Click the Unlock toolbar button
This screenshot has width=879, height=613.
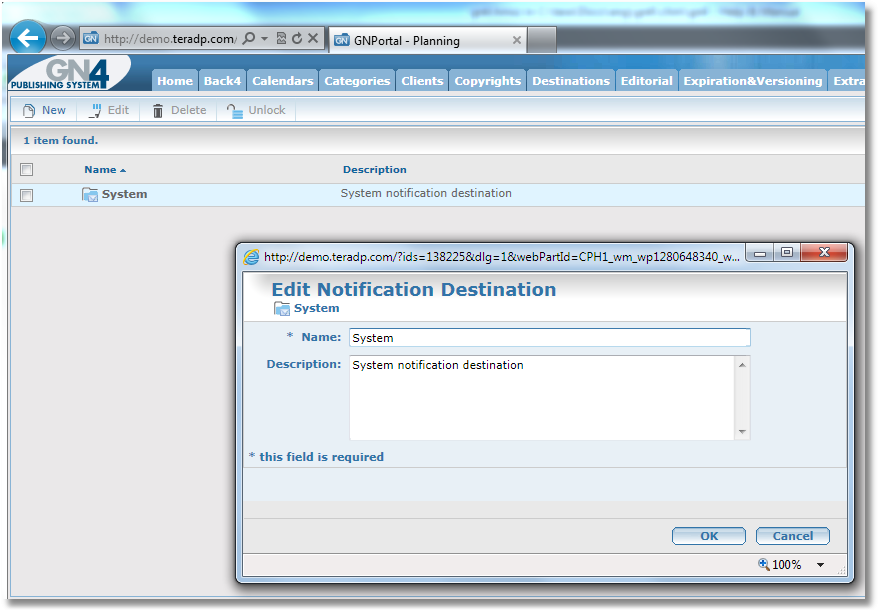[x=256, y=110]
